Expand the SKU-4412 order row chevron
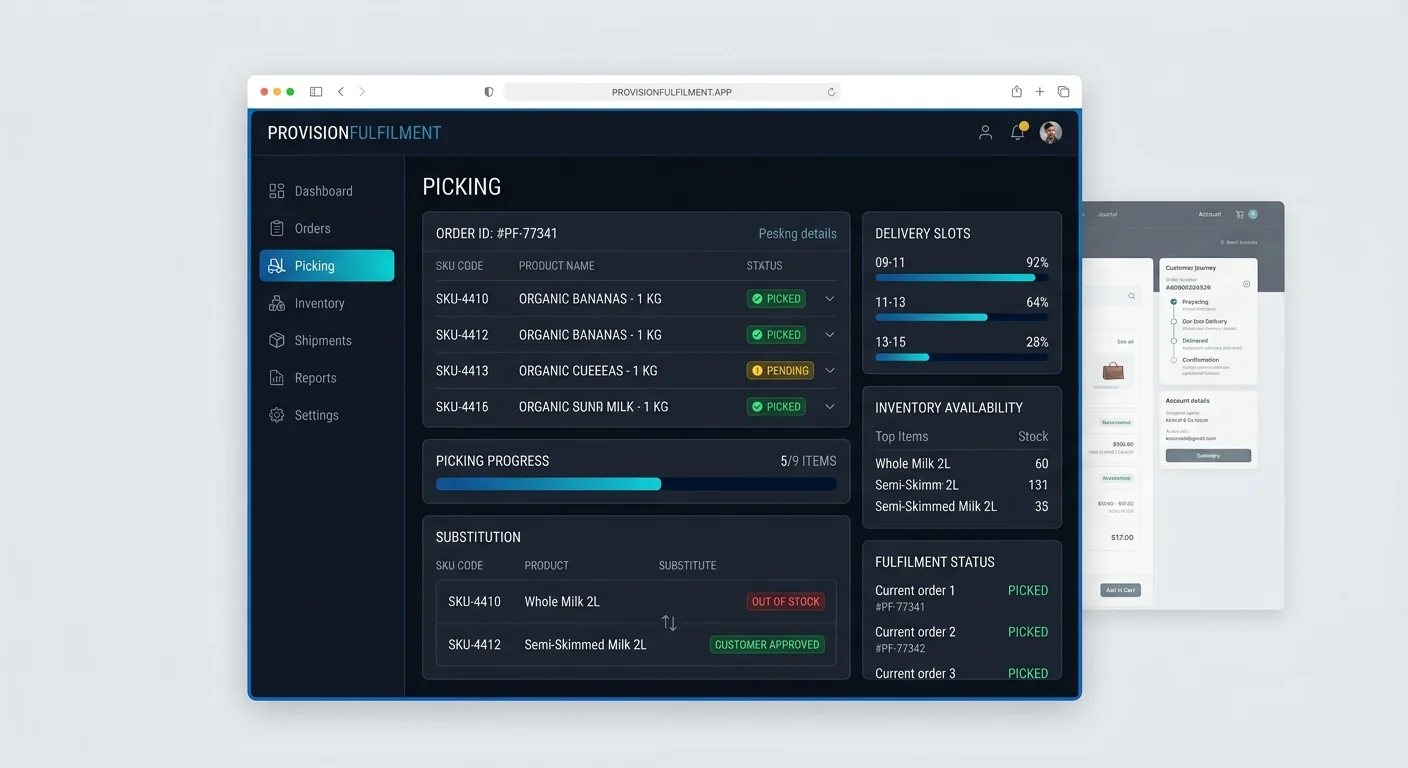This screenshot has height=768, width=1408. coord(829,335)
